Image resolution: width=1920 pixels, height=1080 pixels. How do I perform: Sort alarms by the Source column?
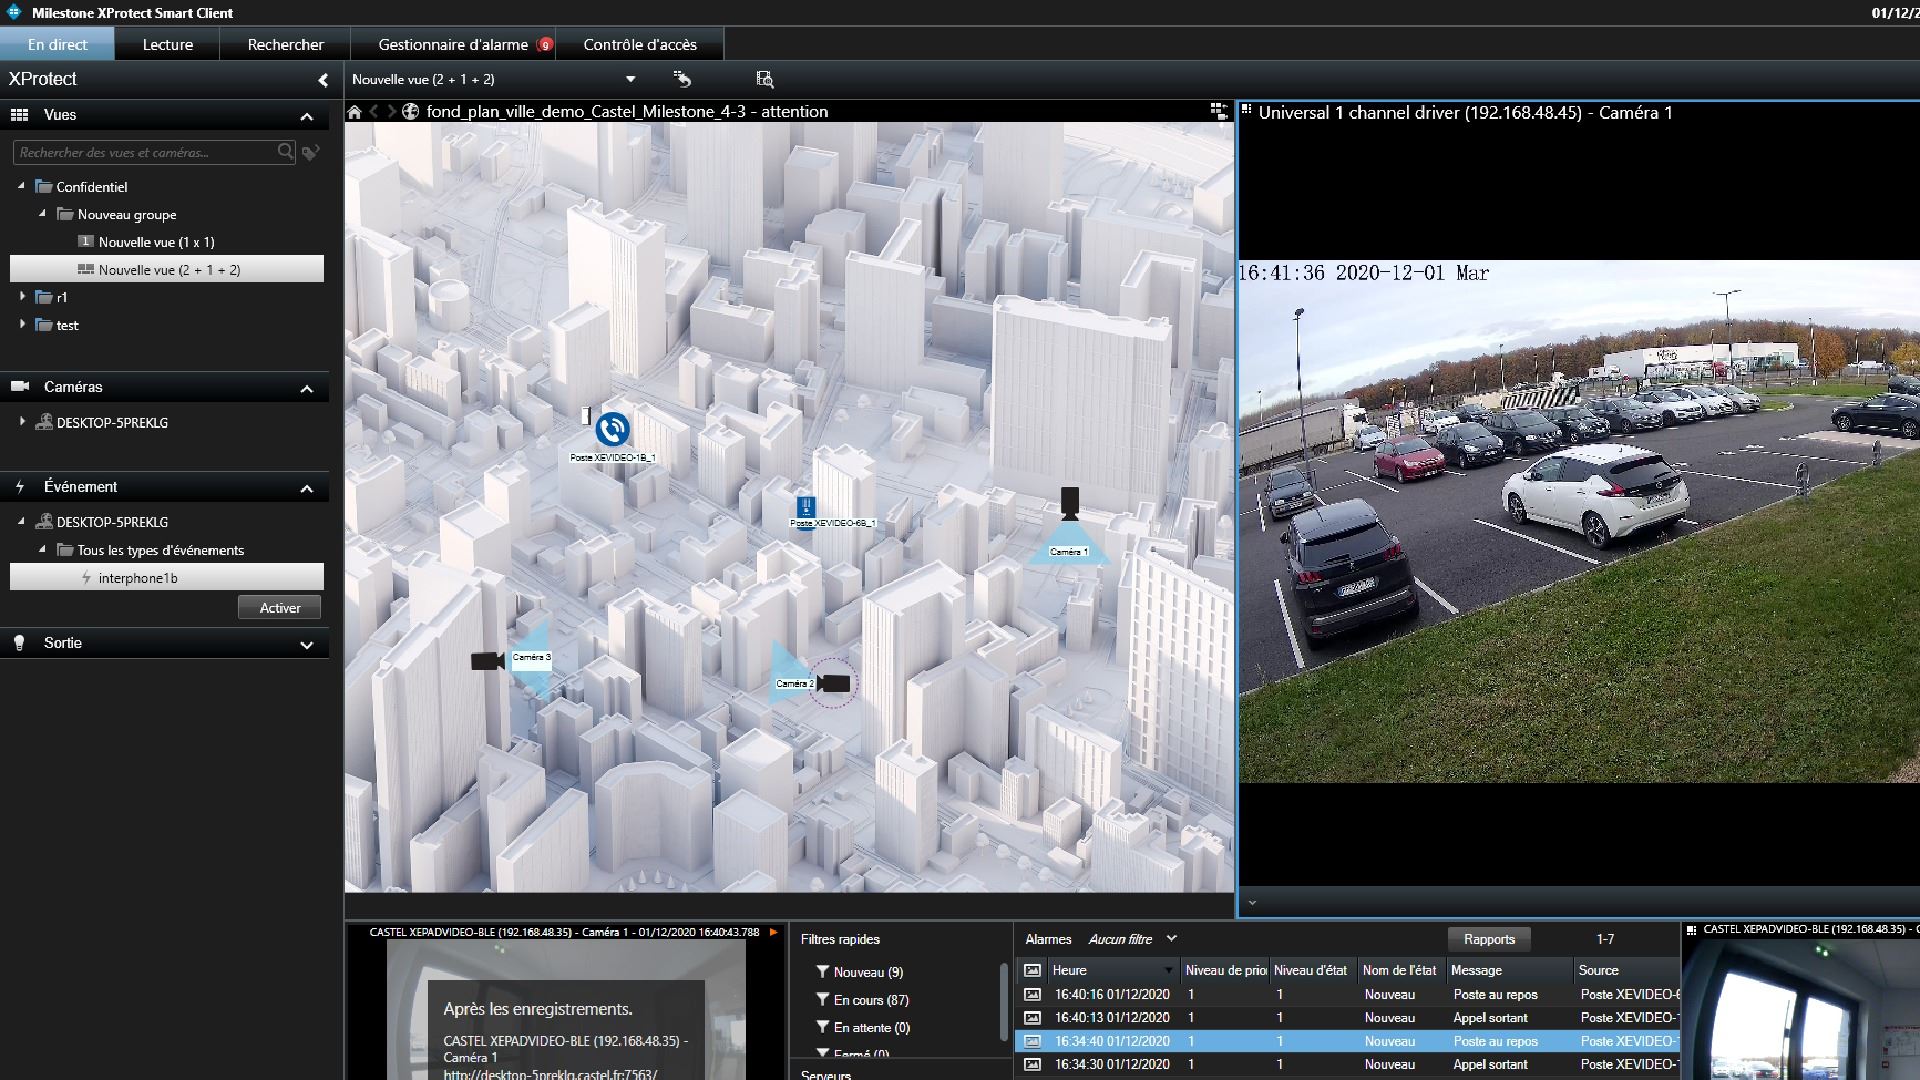click(1627, 970)
